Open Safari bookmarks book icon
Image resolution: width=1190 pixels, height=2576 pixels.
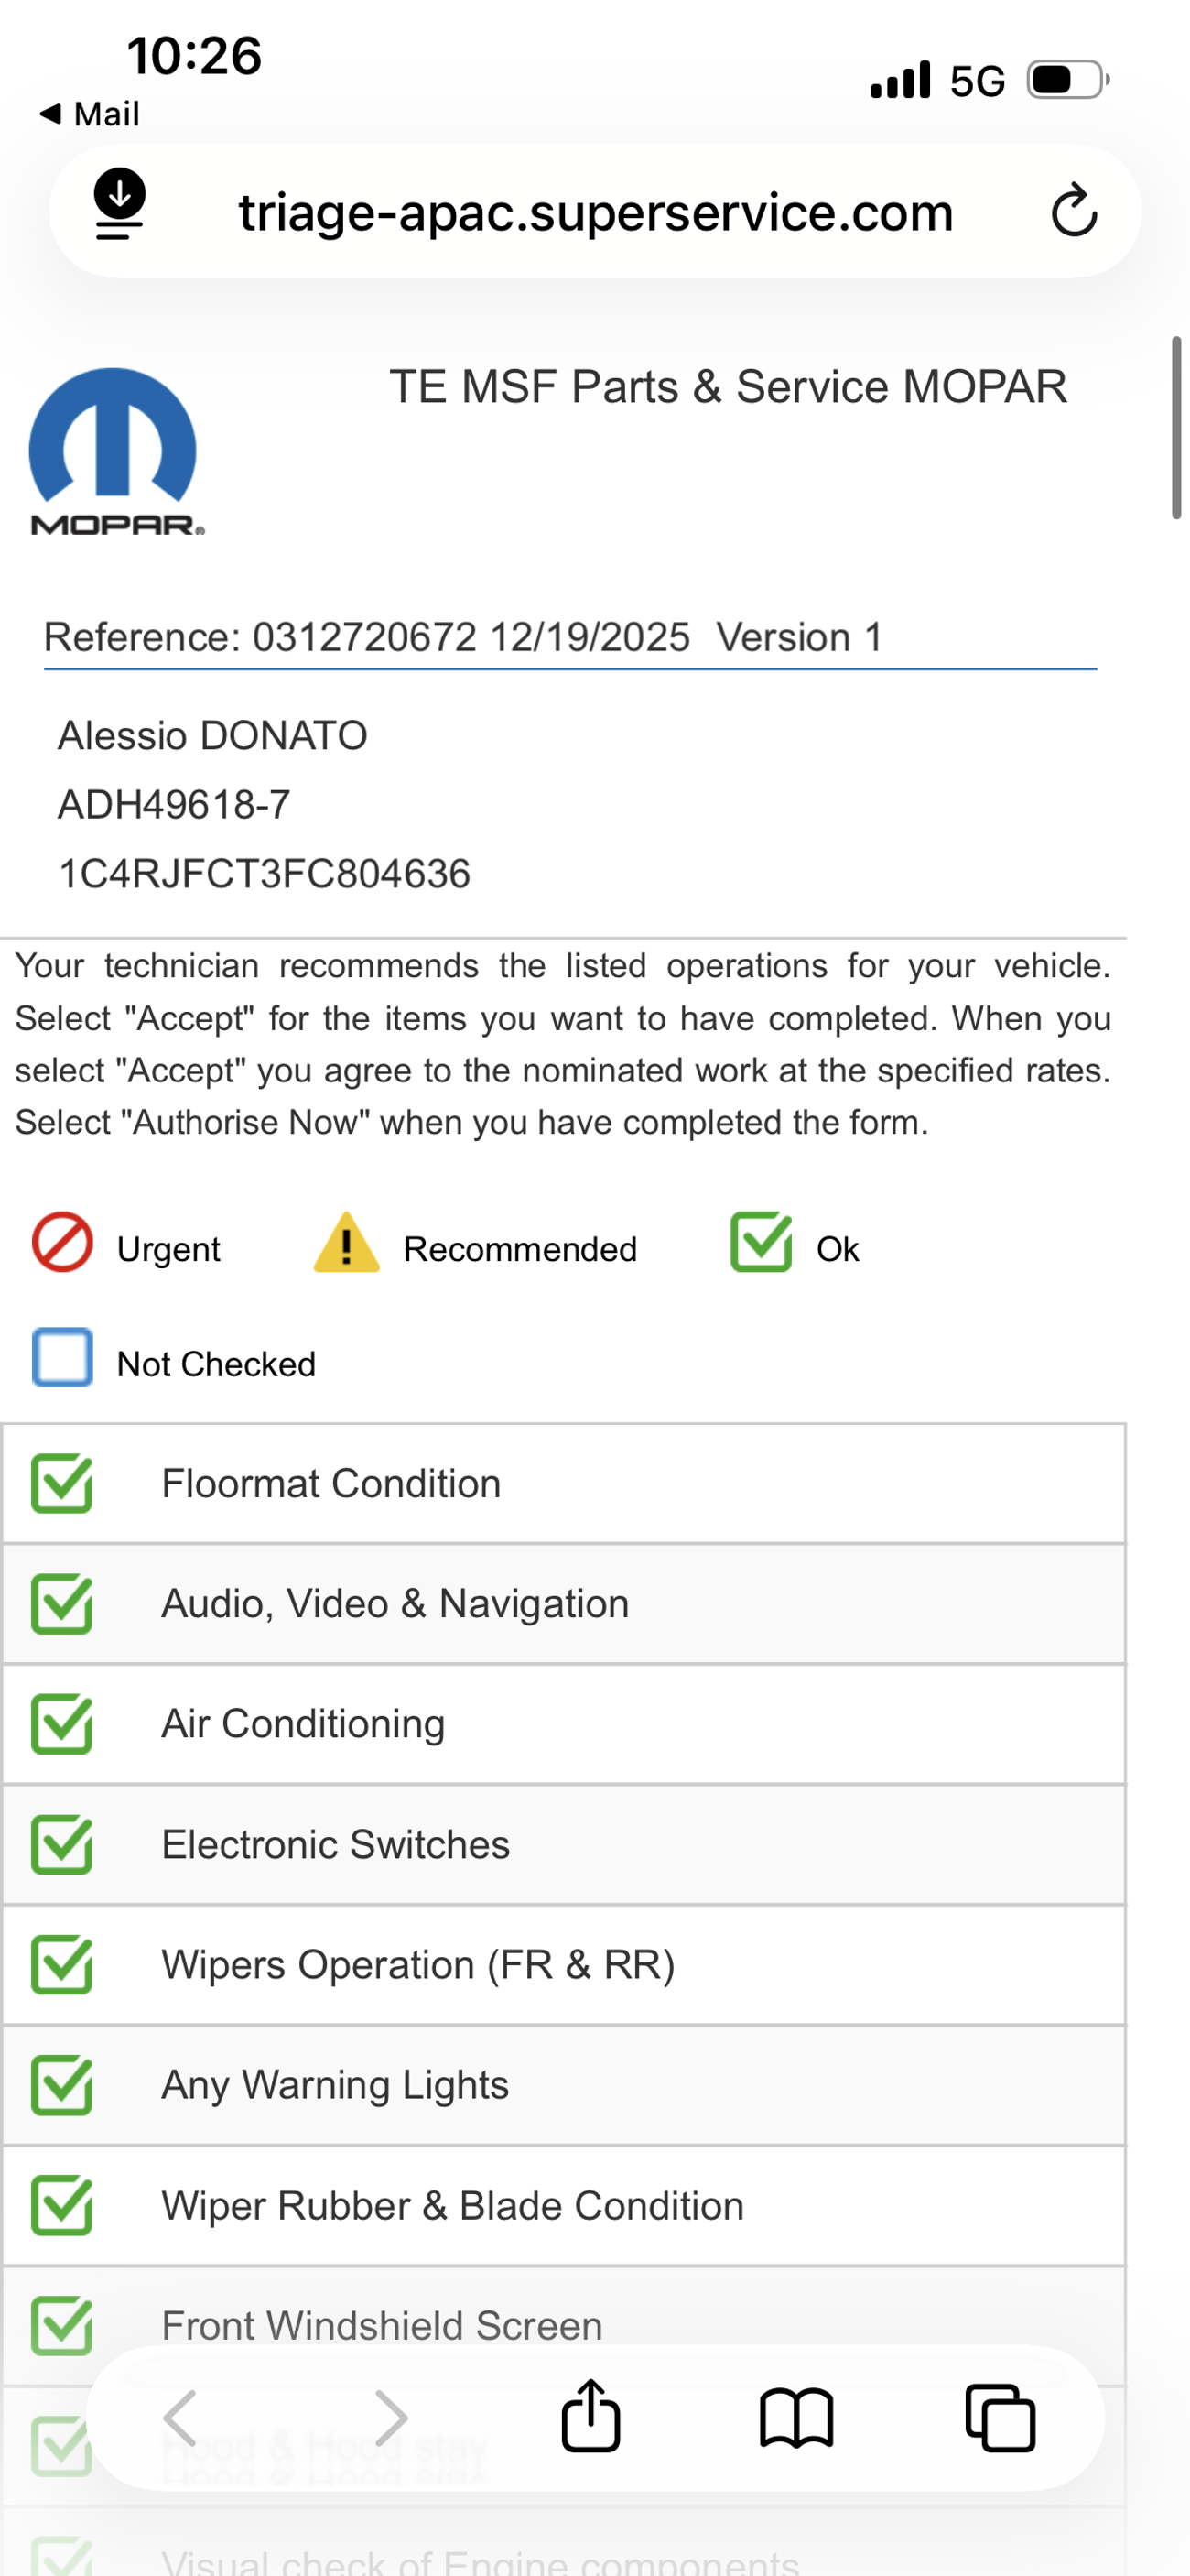[796, 2418]
